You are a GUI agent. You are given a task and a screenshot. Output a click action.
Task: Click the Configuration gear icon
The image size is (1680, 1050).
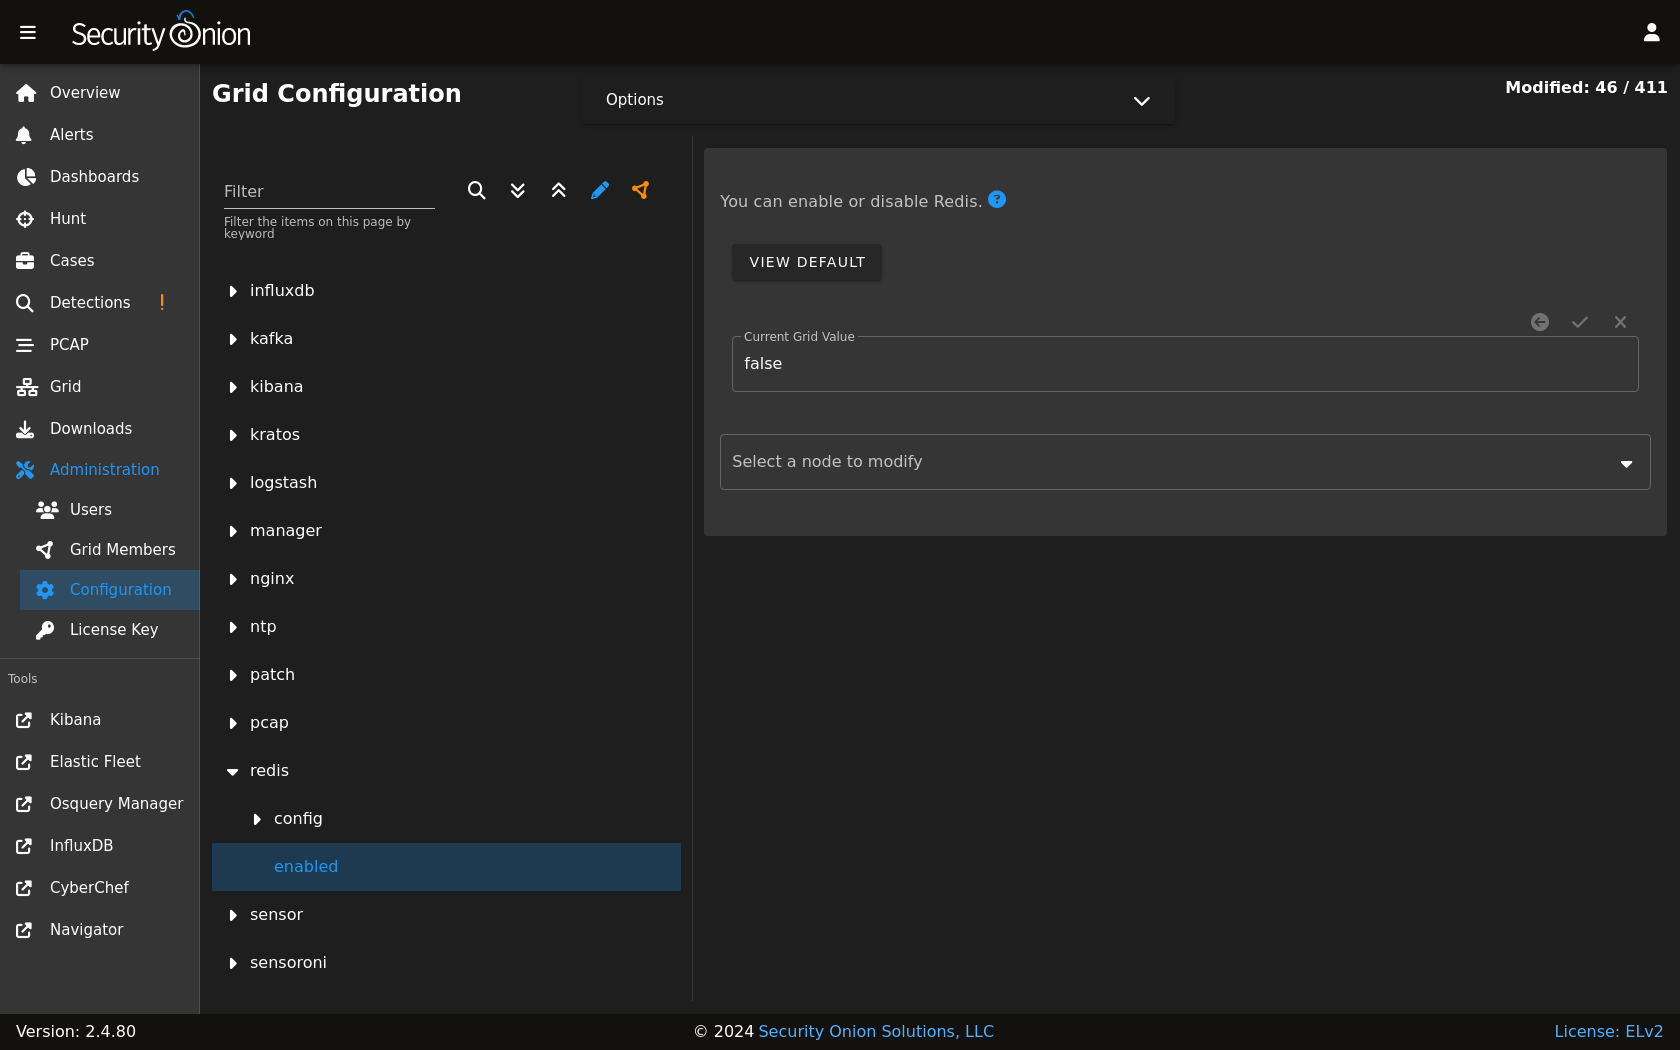[45, 590]
